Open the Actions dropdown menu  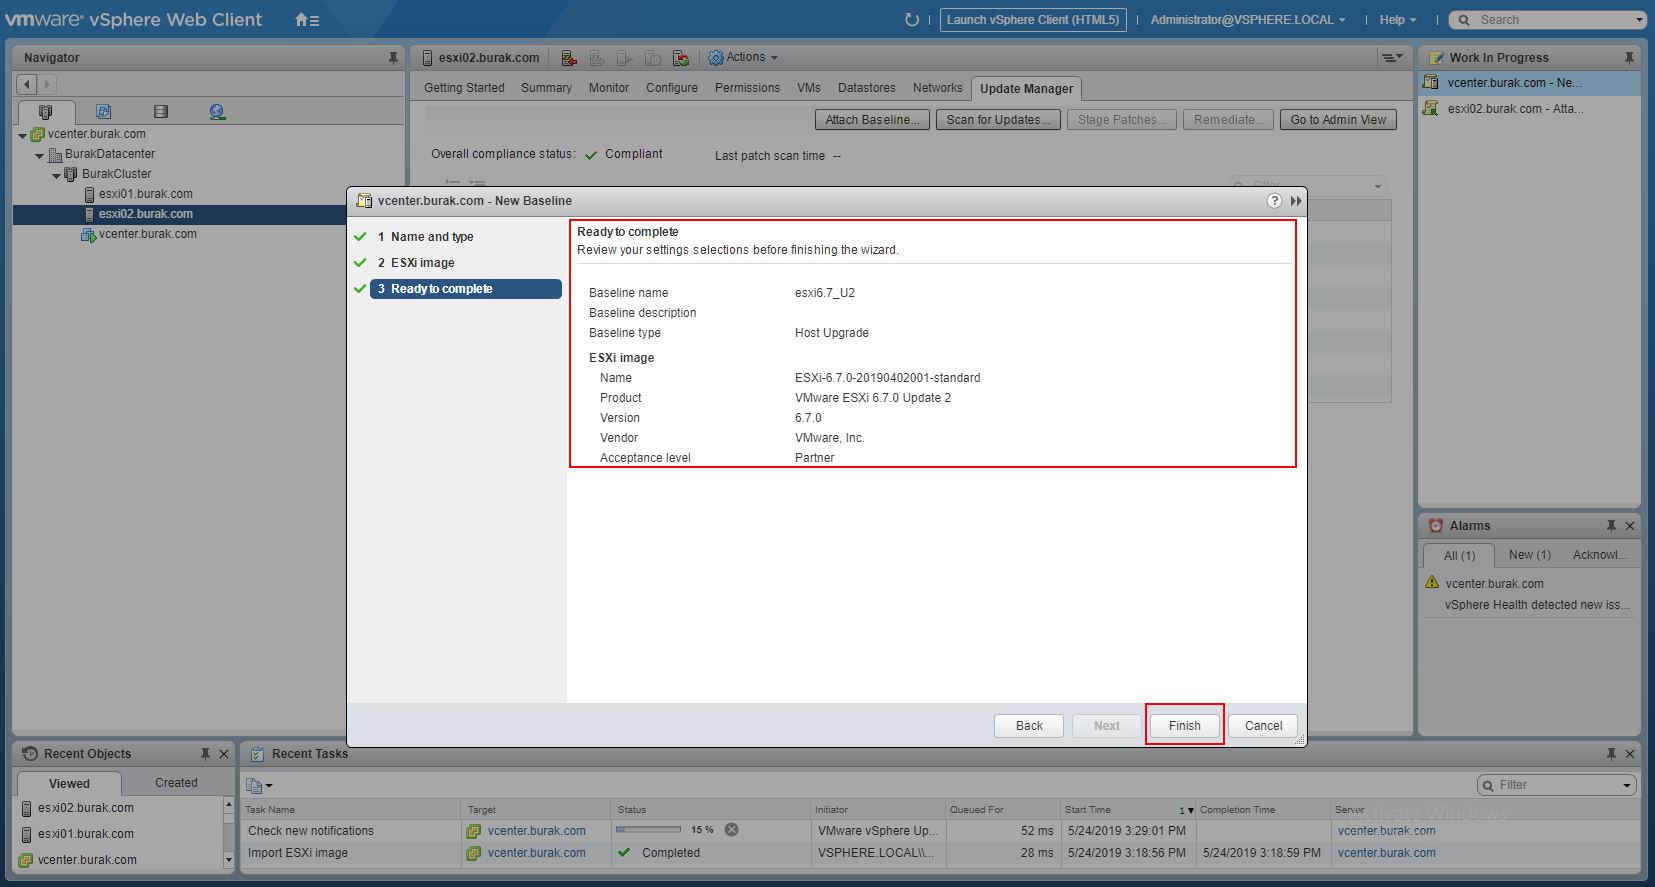coord(743,58)
